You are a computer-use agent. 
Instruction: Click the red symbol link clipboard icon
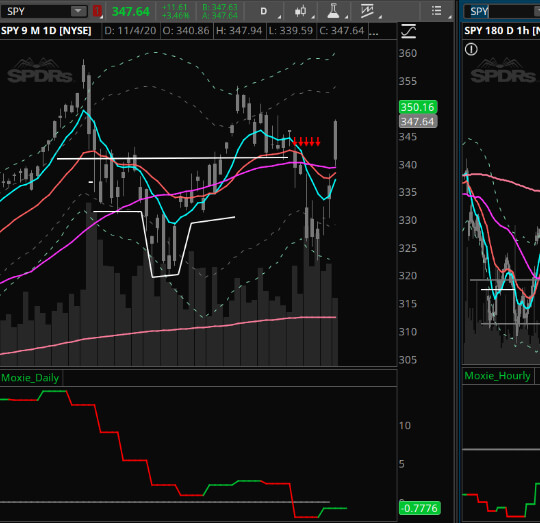pyautogui.click(x=97, y=11)
